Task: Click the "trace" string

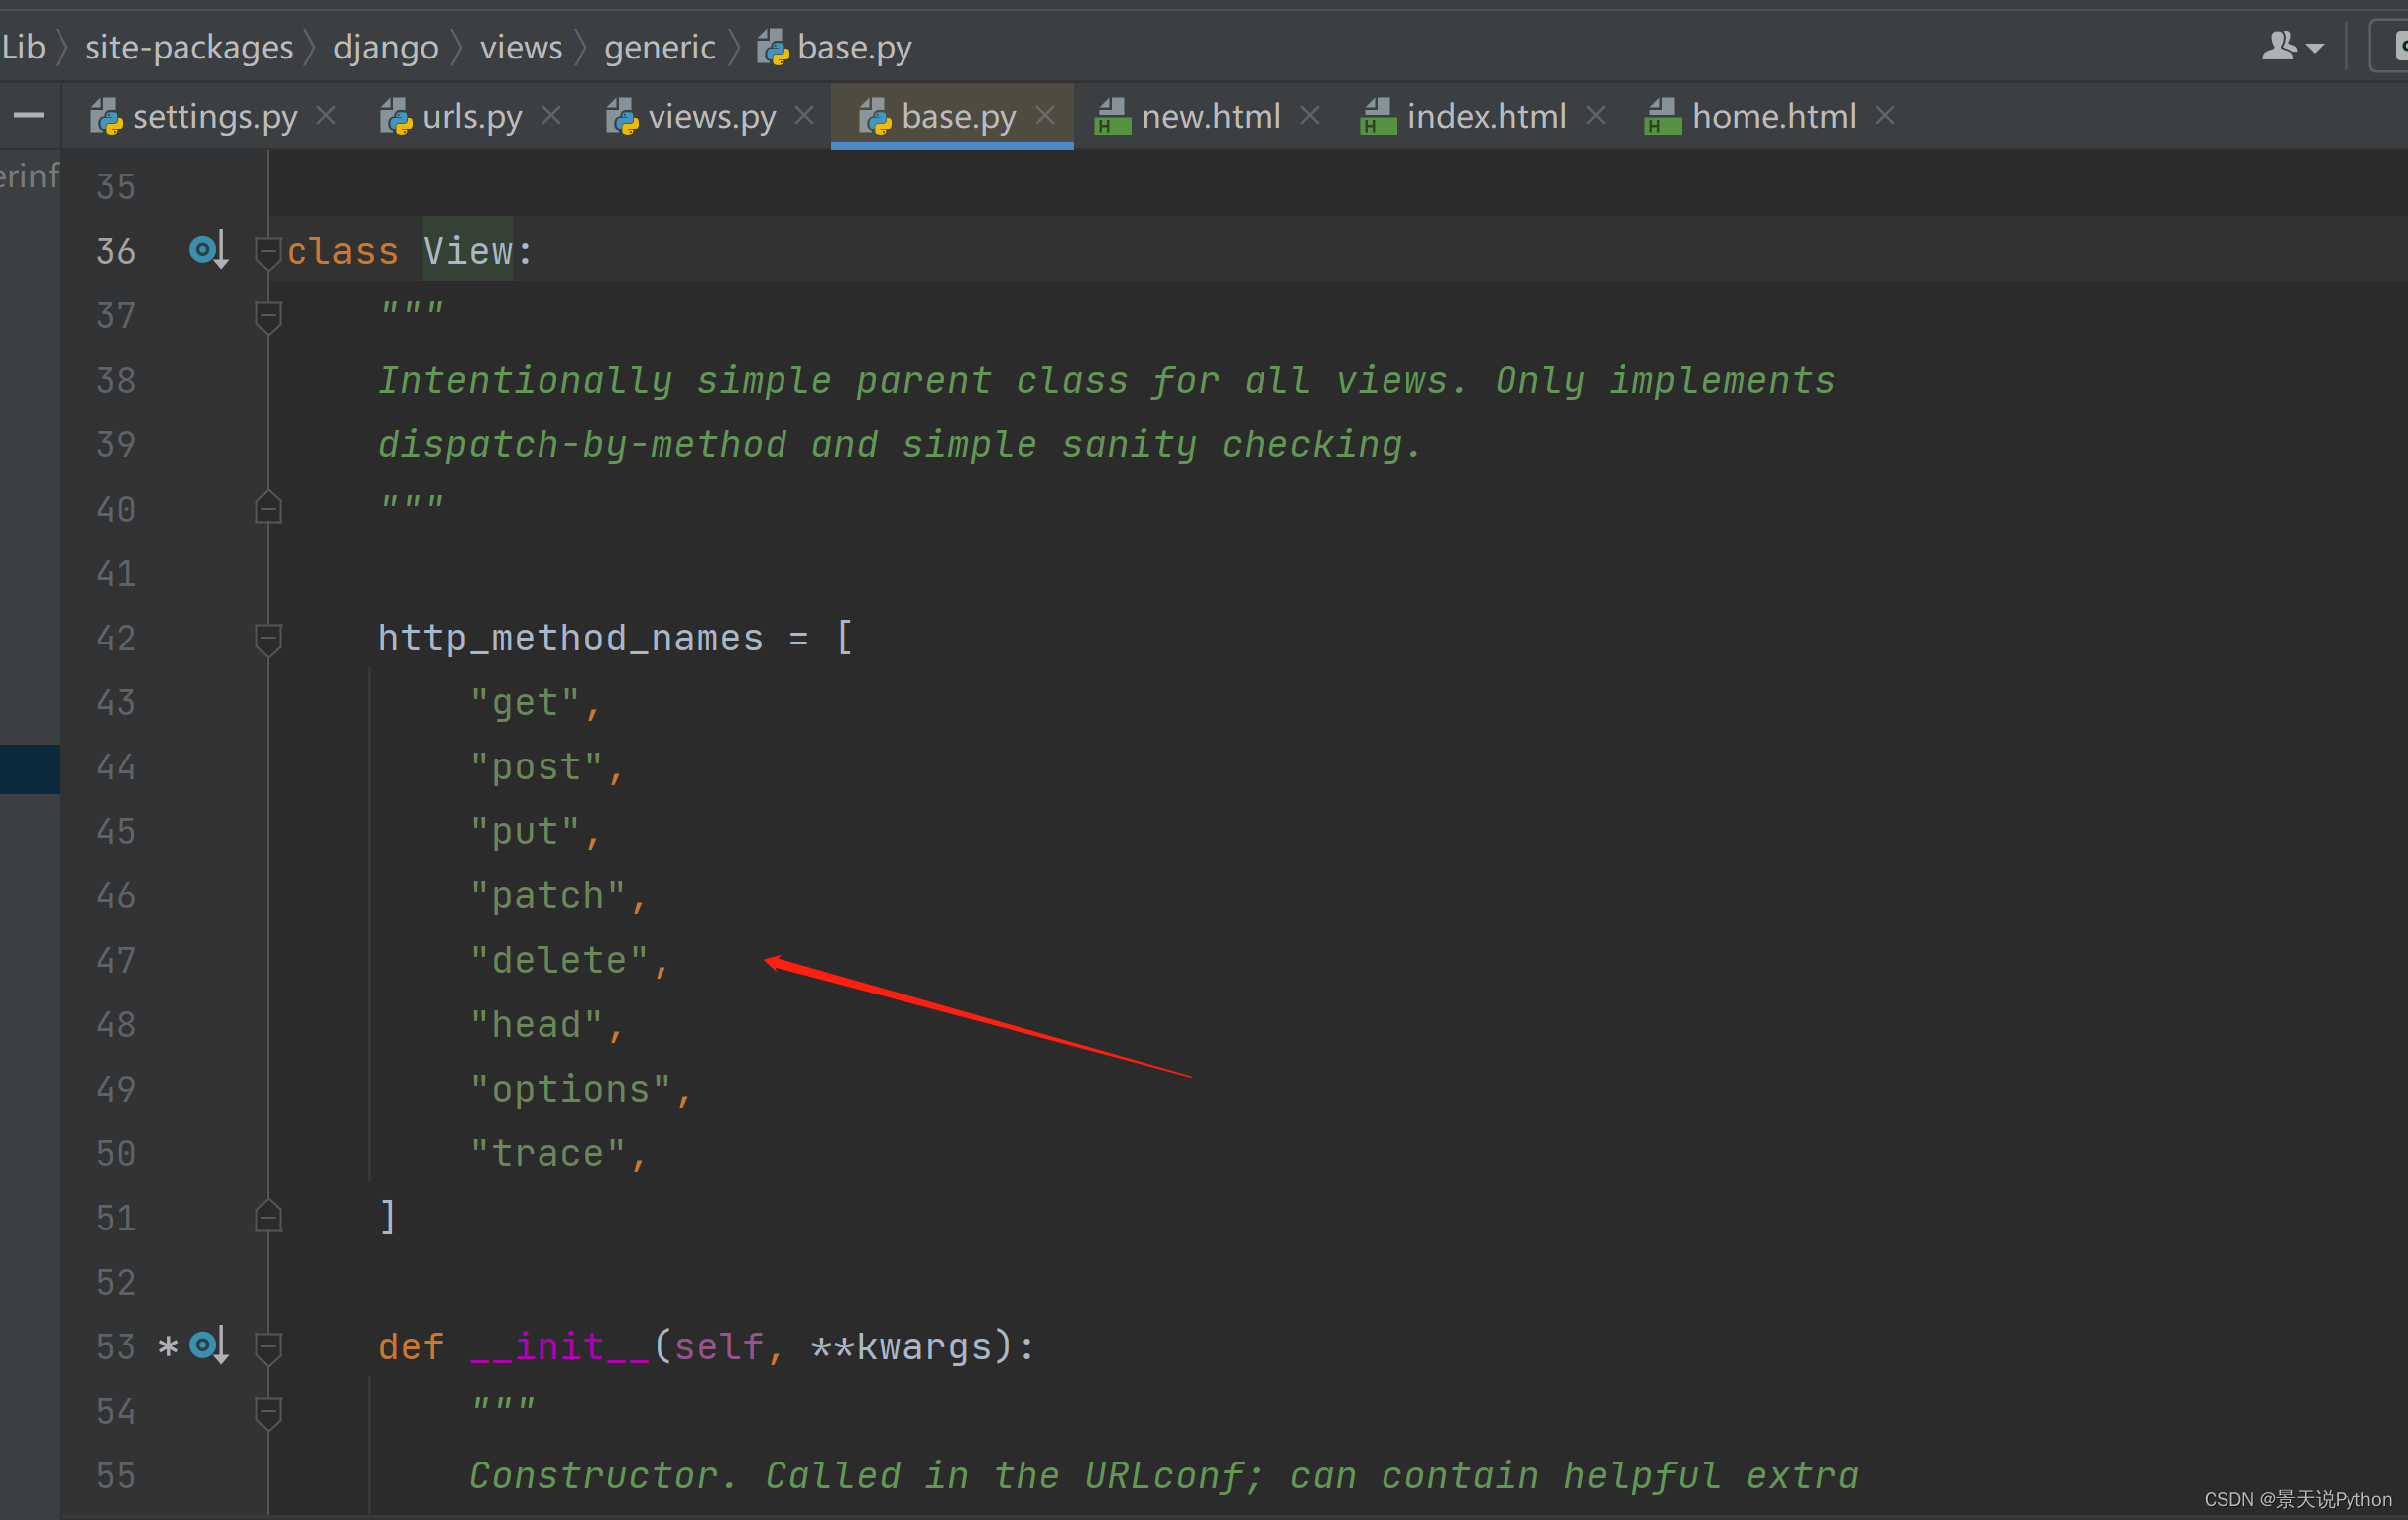Action: 548,1153
